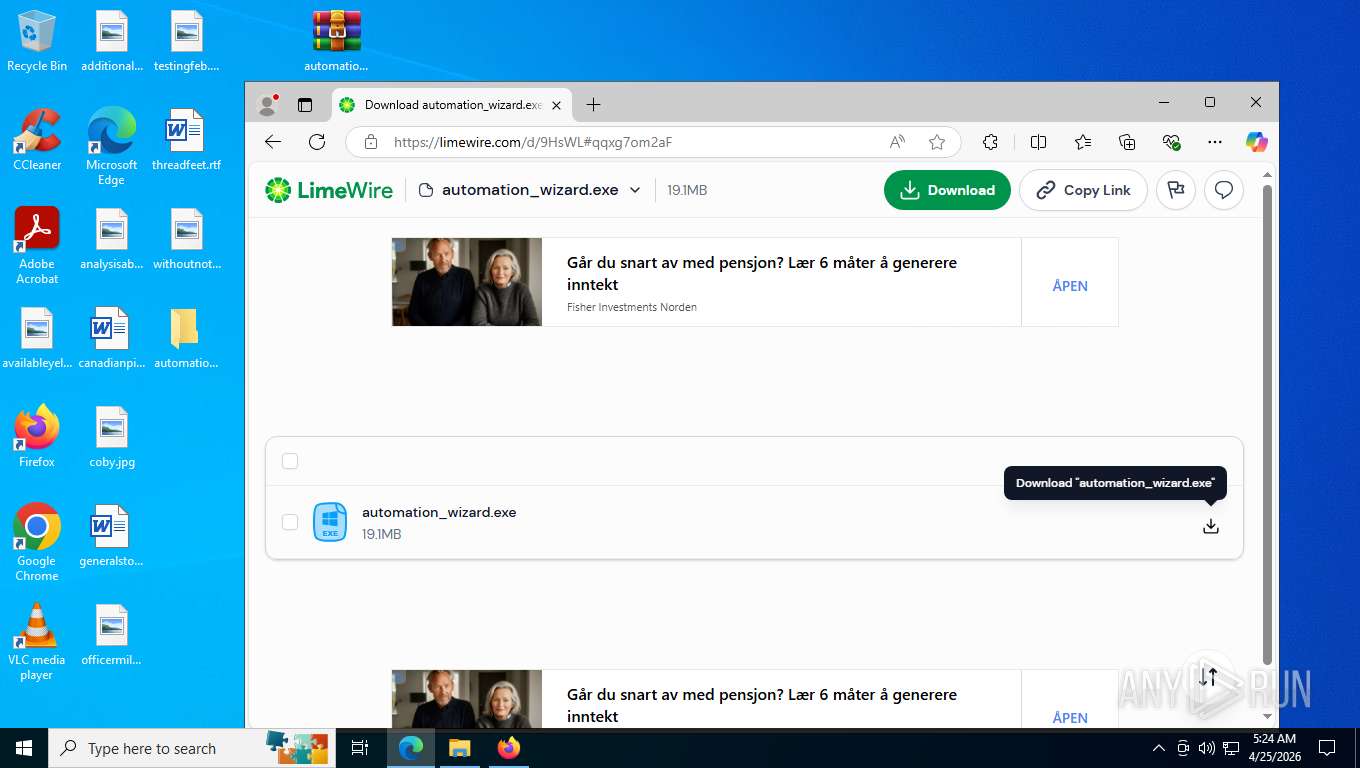Show hidden system tray icons

tap(1159, 748)
